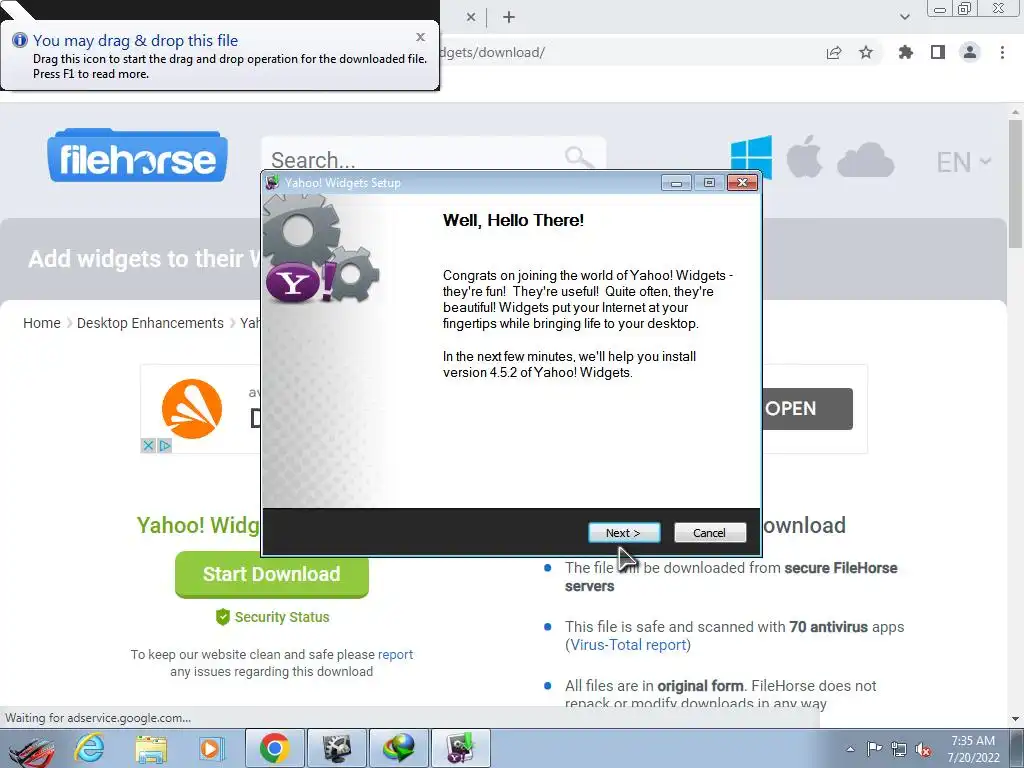Click the Yahoo! Widgets Setup title icon
1024x768 pixels.
[273, 183]
